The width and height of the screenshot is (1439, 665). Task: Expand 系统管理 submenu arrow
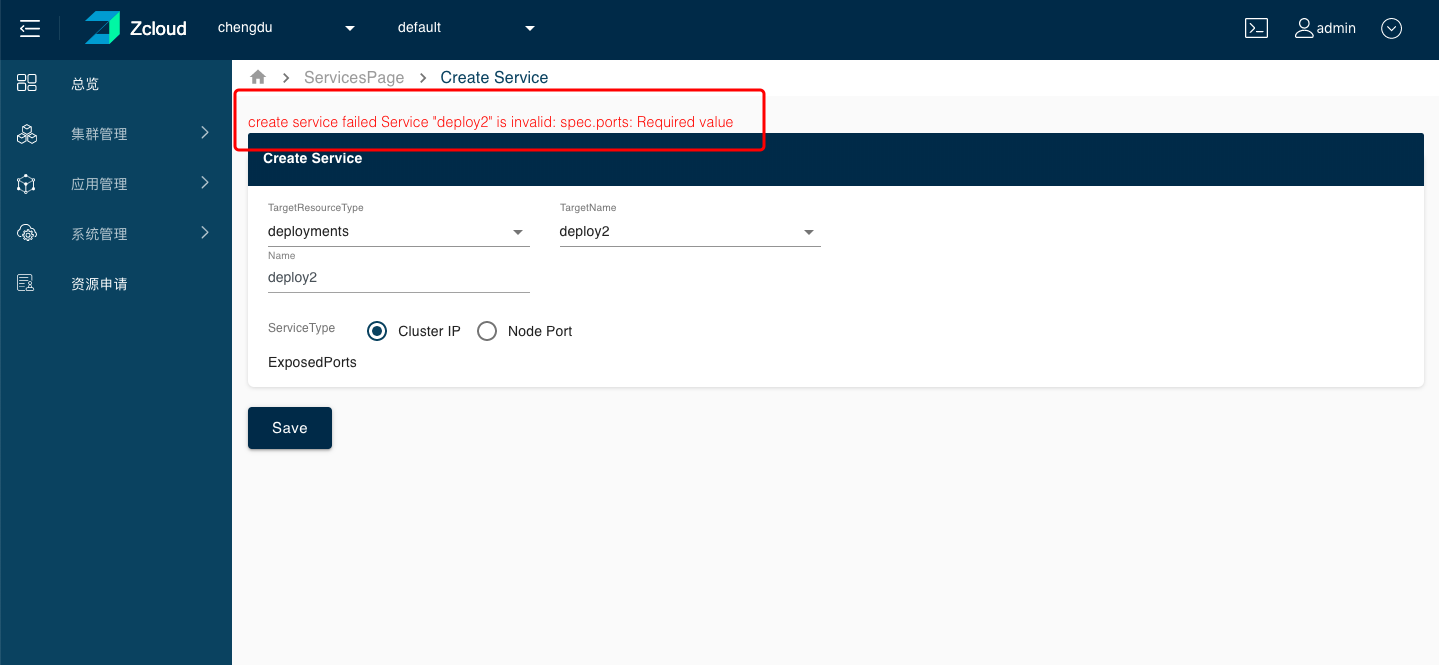pos(205,232)
